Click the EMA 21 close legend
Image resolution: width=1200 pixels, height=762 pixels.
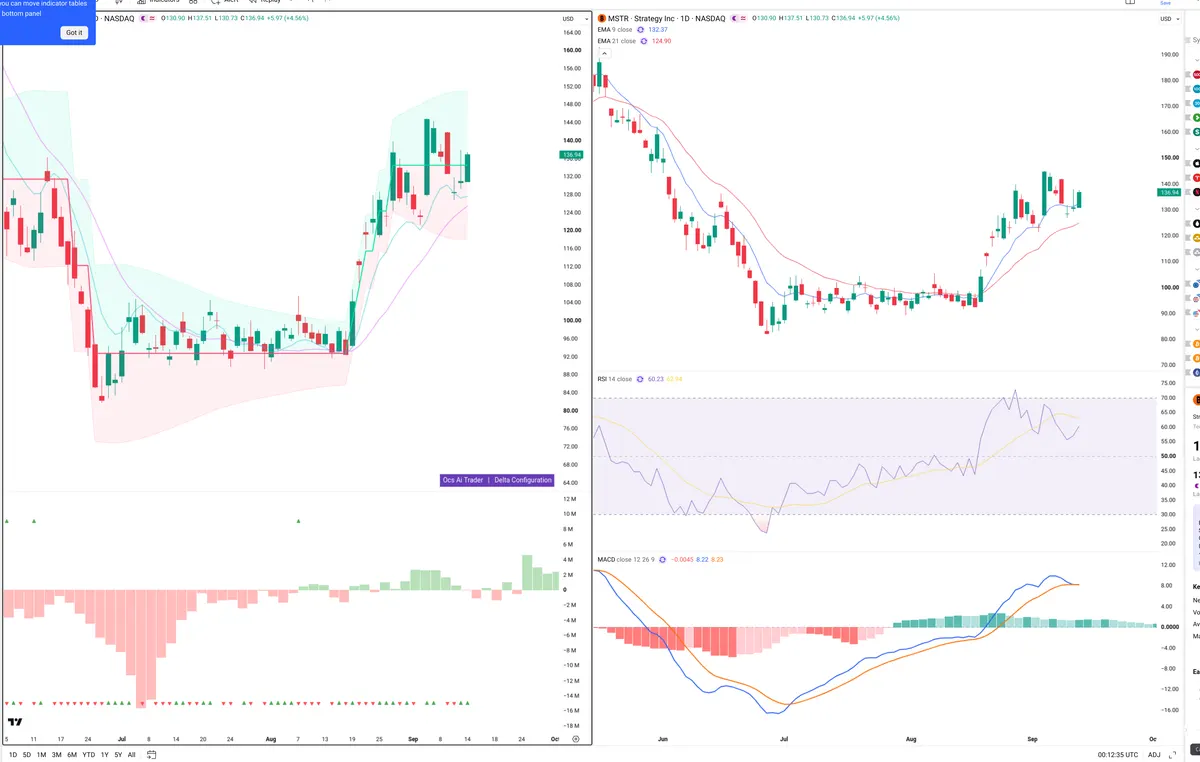click(x=616, y=41)
